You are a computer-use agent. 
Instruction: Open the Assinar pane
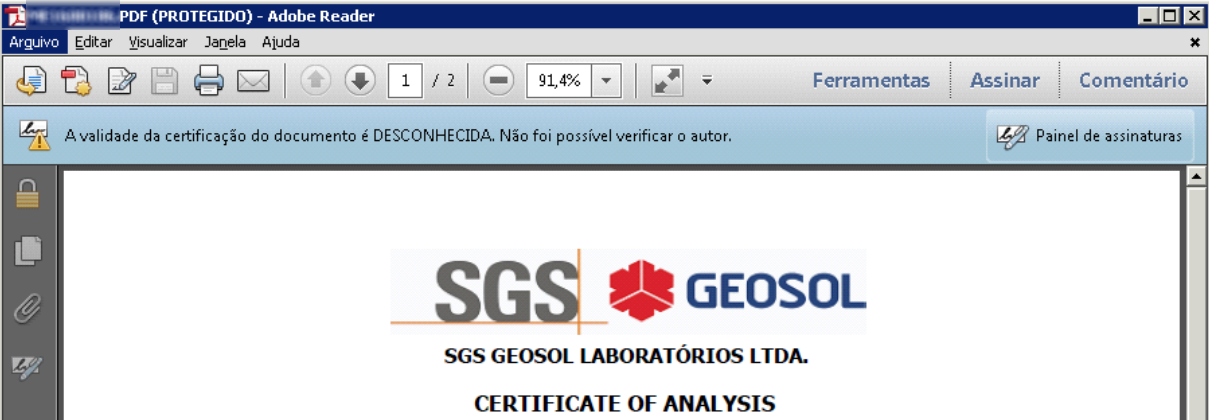(1004, 81)
